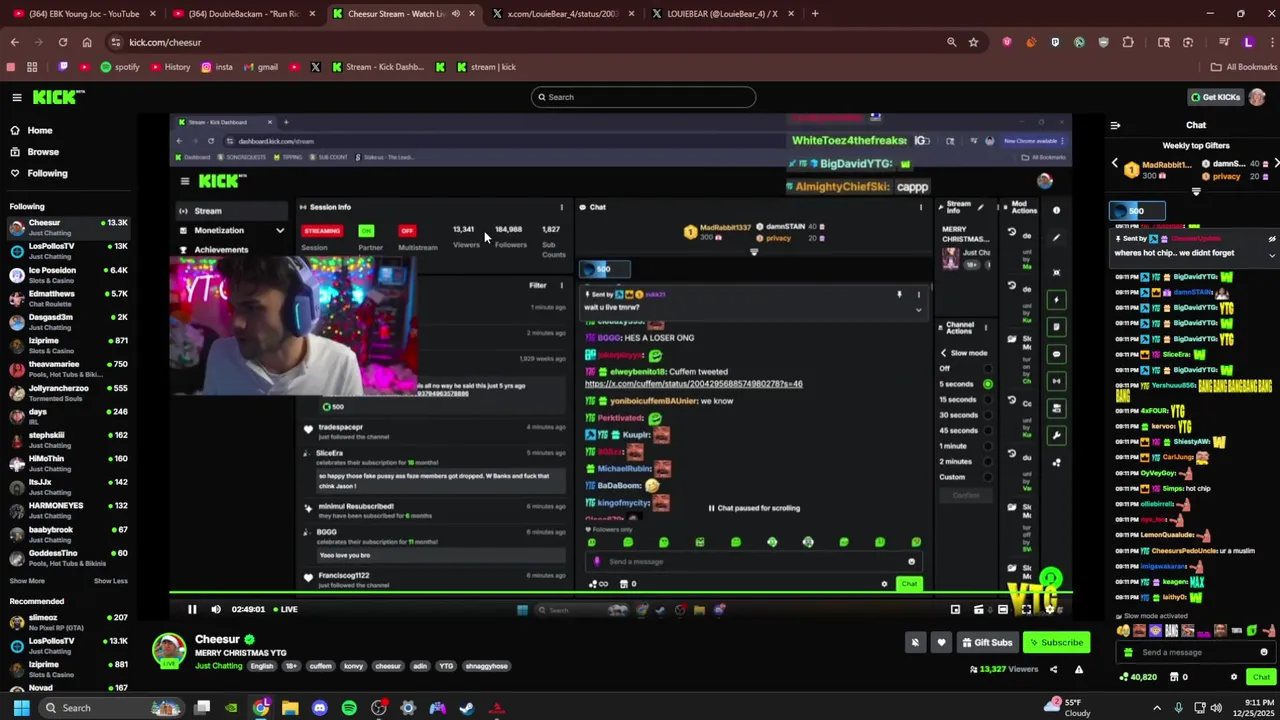The width and height of the screenshot is (1280, 720).
Task: Open Edmatthews channel in sidebar
Action: 68,297
